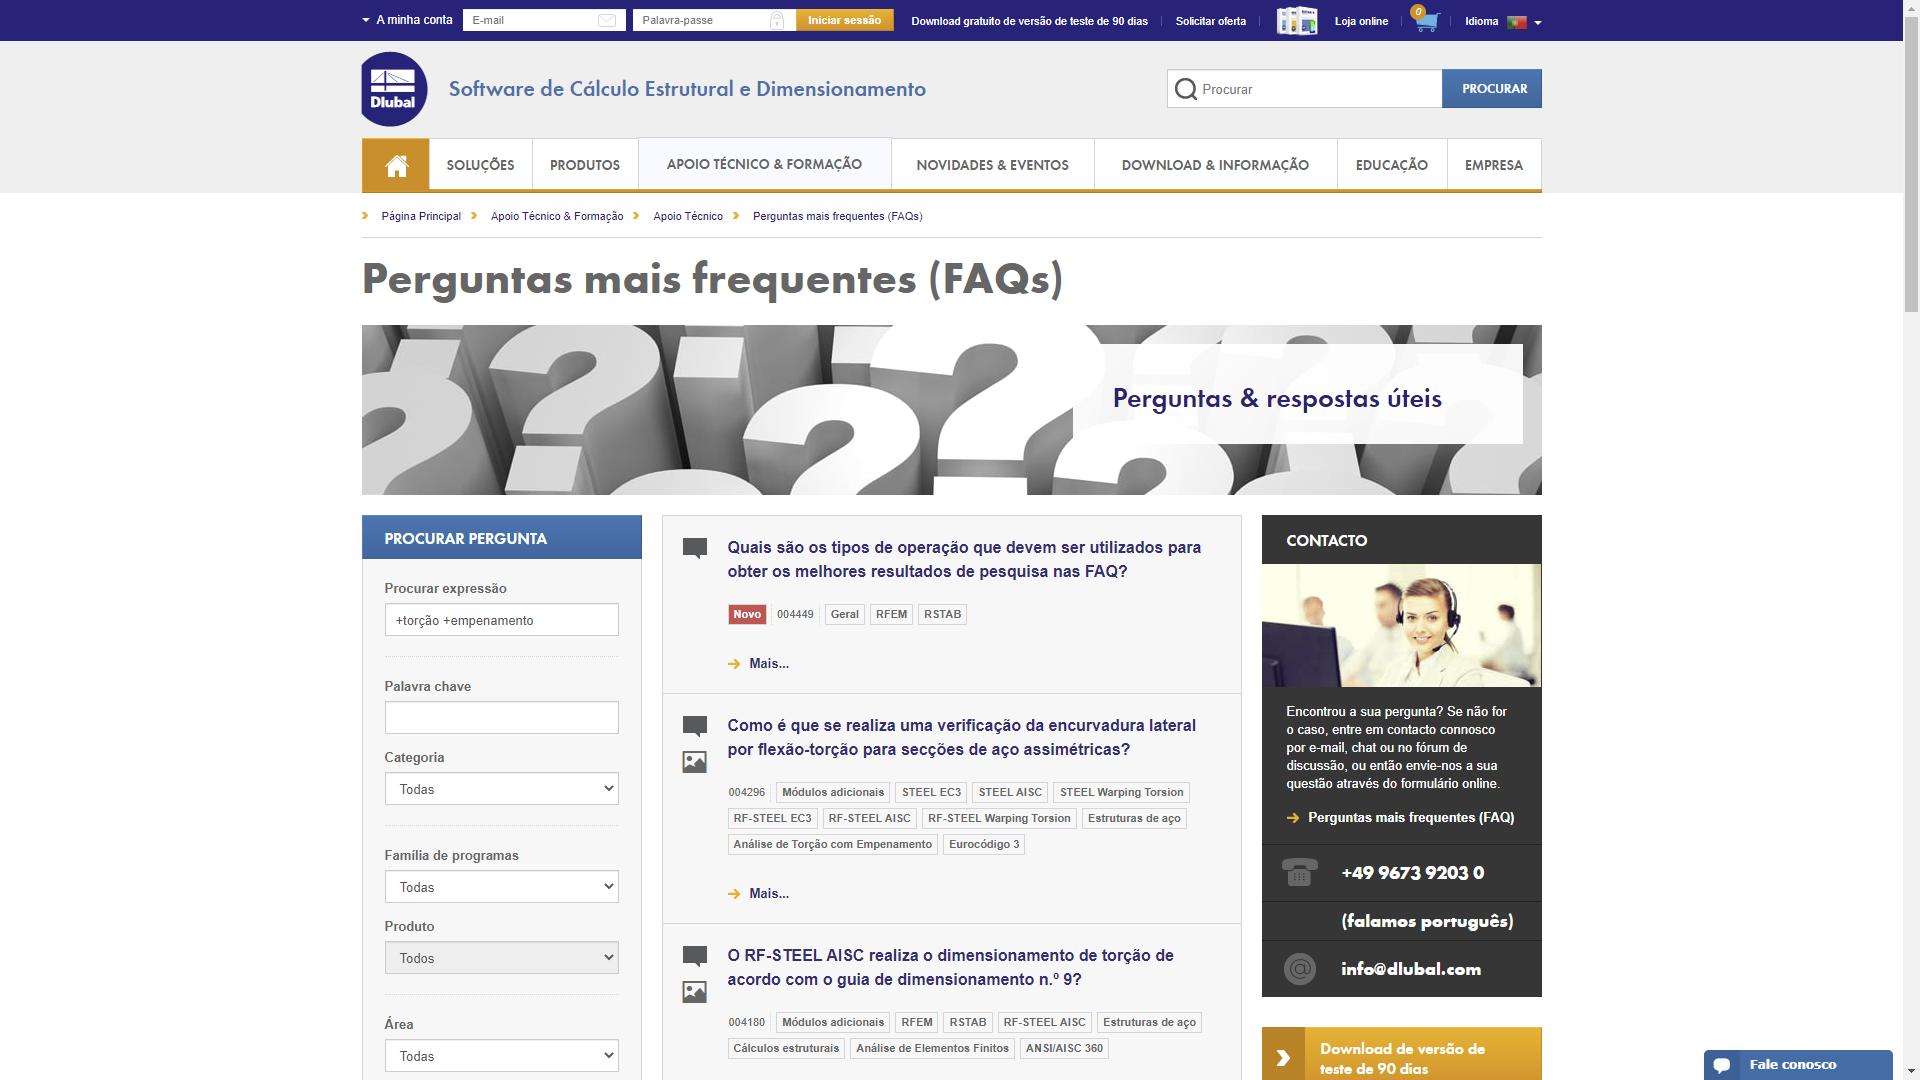Image resolution: width=1920 pixels, height=1080 pixels.
Task: Click the magnifying glass to search
Action: click(1186, 88)
